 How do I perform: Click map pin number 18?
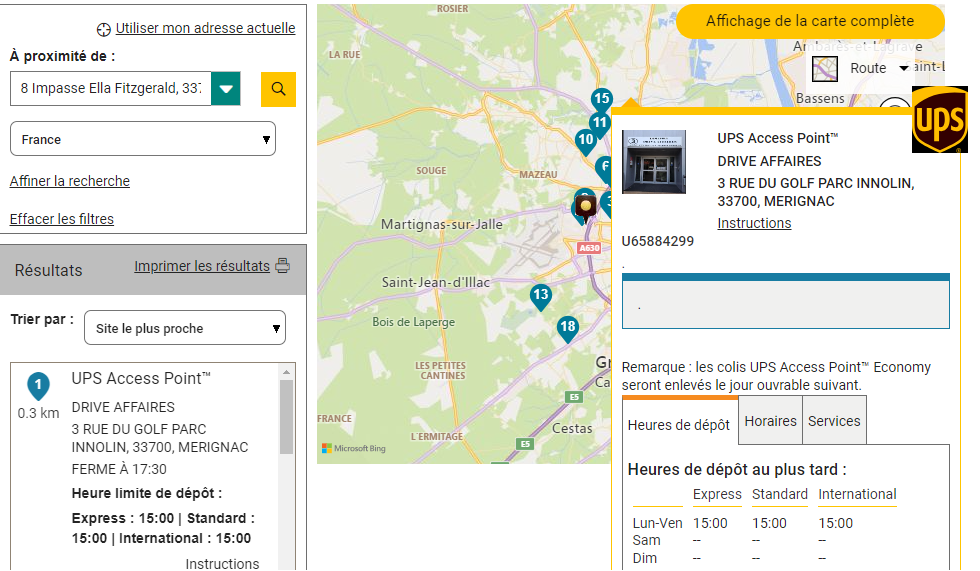568,327
